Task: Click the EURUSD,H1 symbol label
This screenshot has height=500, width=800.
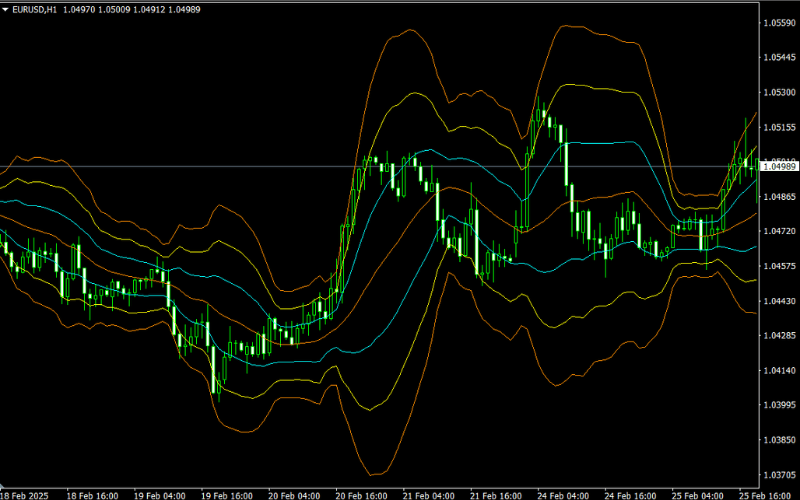Action: tap(37, 8)
